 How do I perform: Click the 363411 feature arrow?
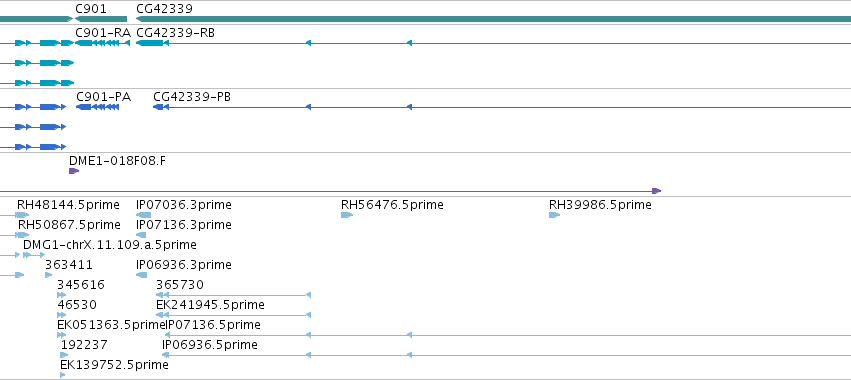[x=48, y=275]
